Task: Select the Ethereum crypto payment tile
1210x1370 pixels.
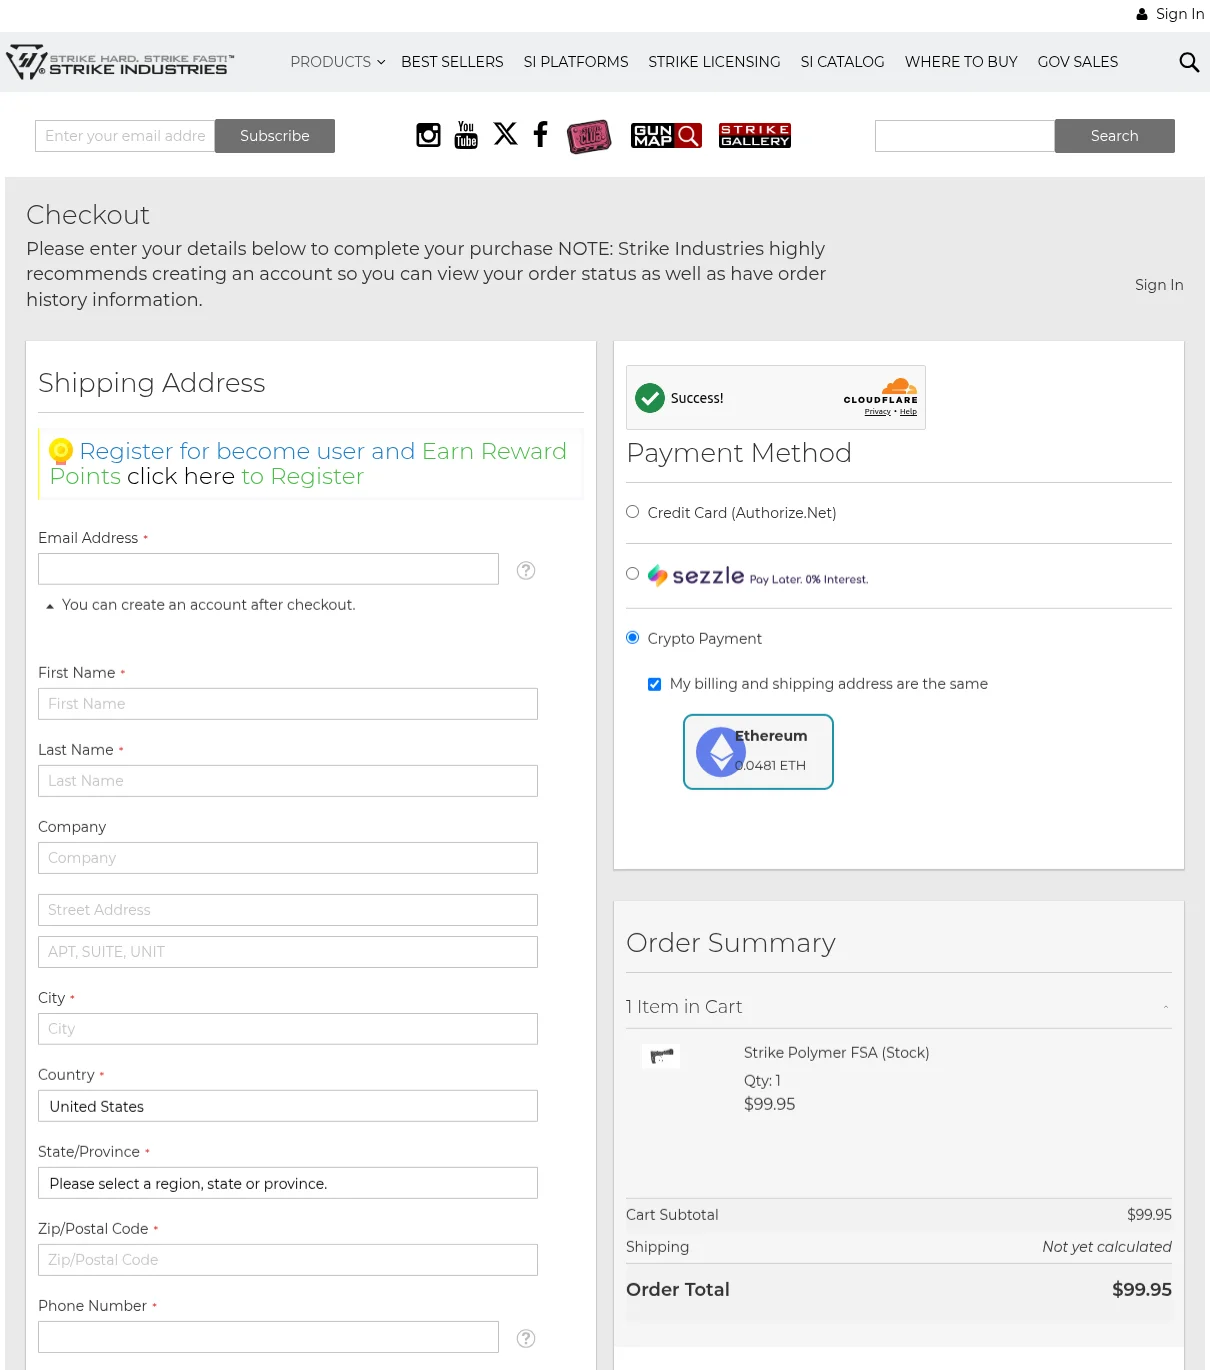Action: (758, 752)
